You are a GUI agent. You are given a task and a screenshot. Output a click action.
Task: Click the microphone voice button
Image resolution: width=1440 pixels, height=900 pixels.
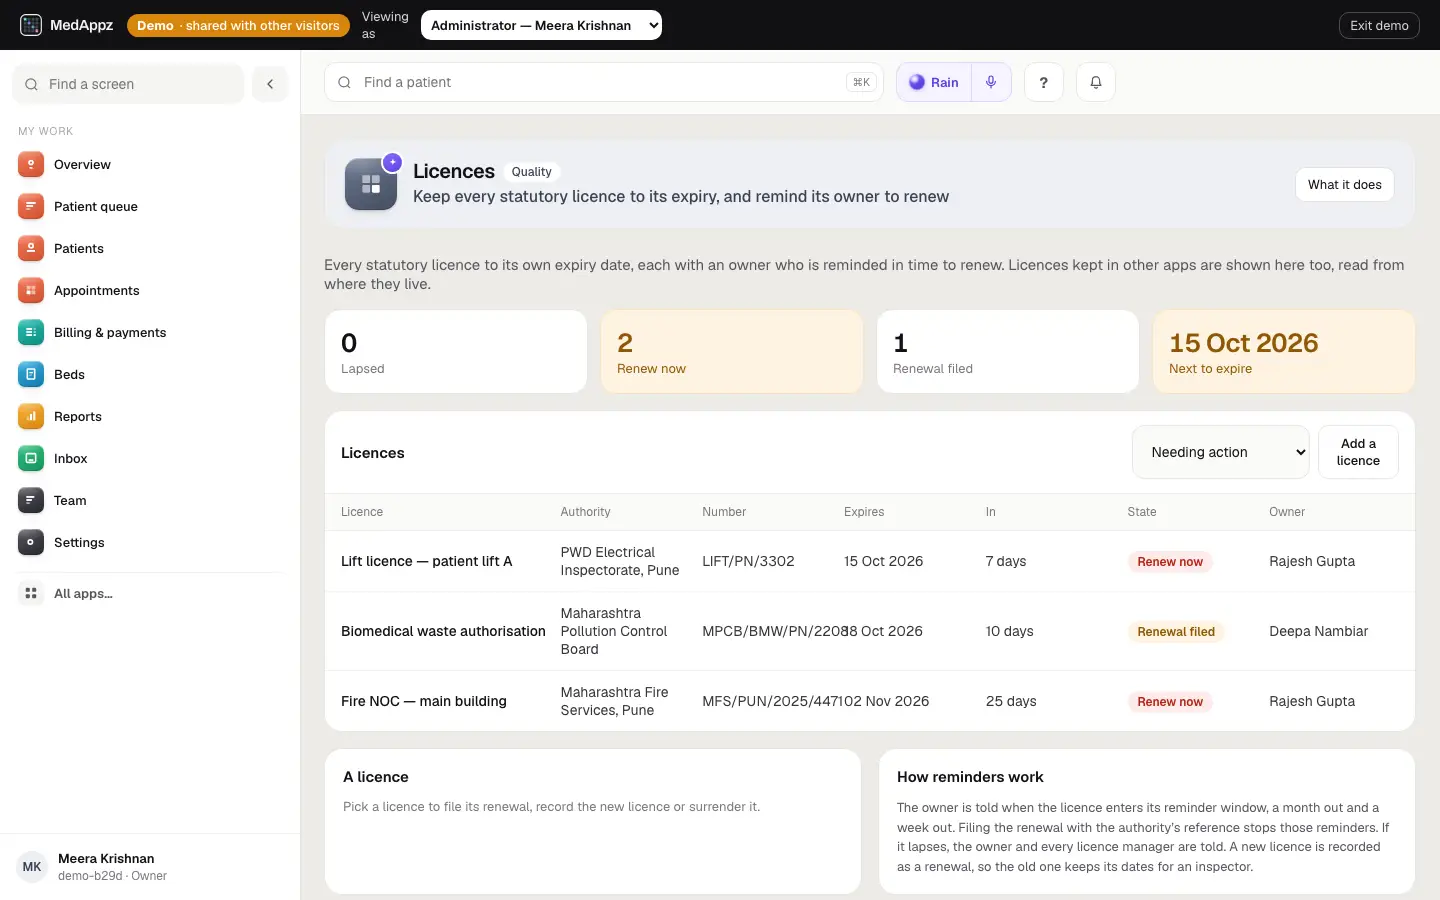click(991, 82)
